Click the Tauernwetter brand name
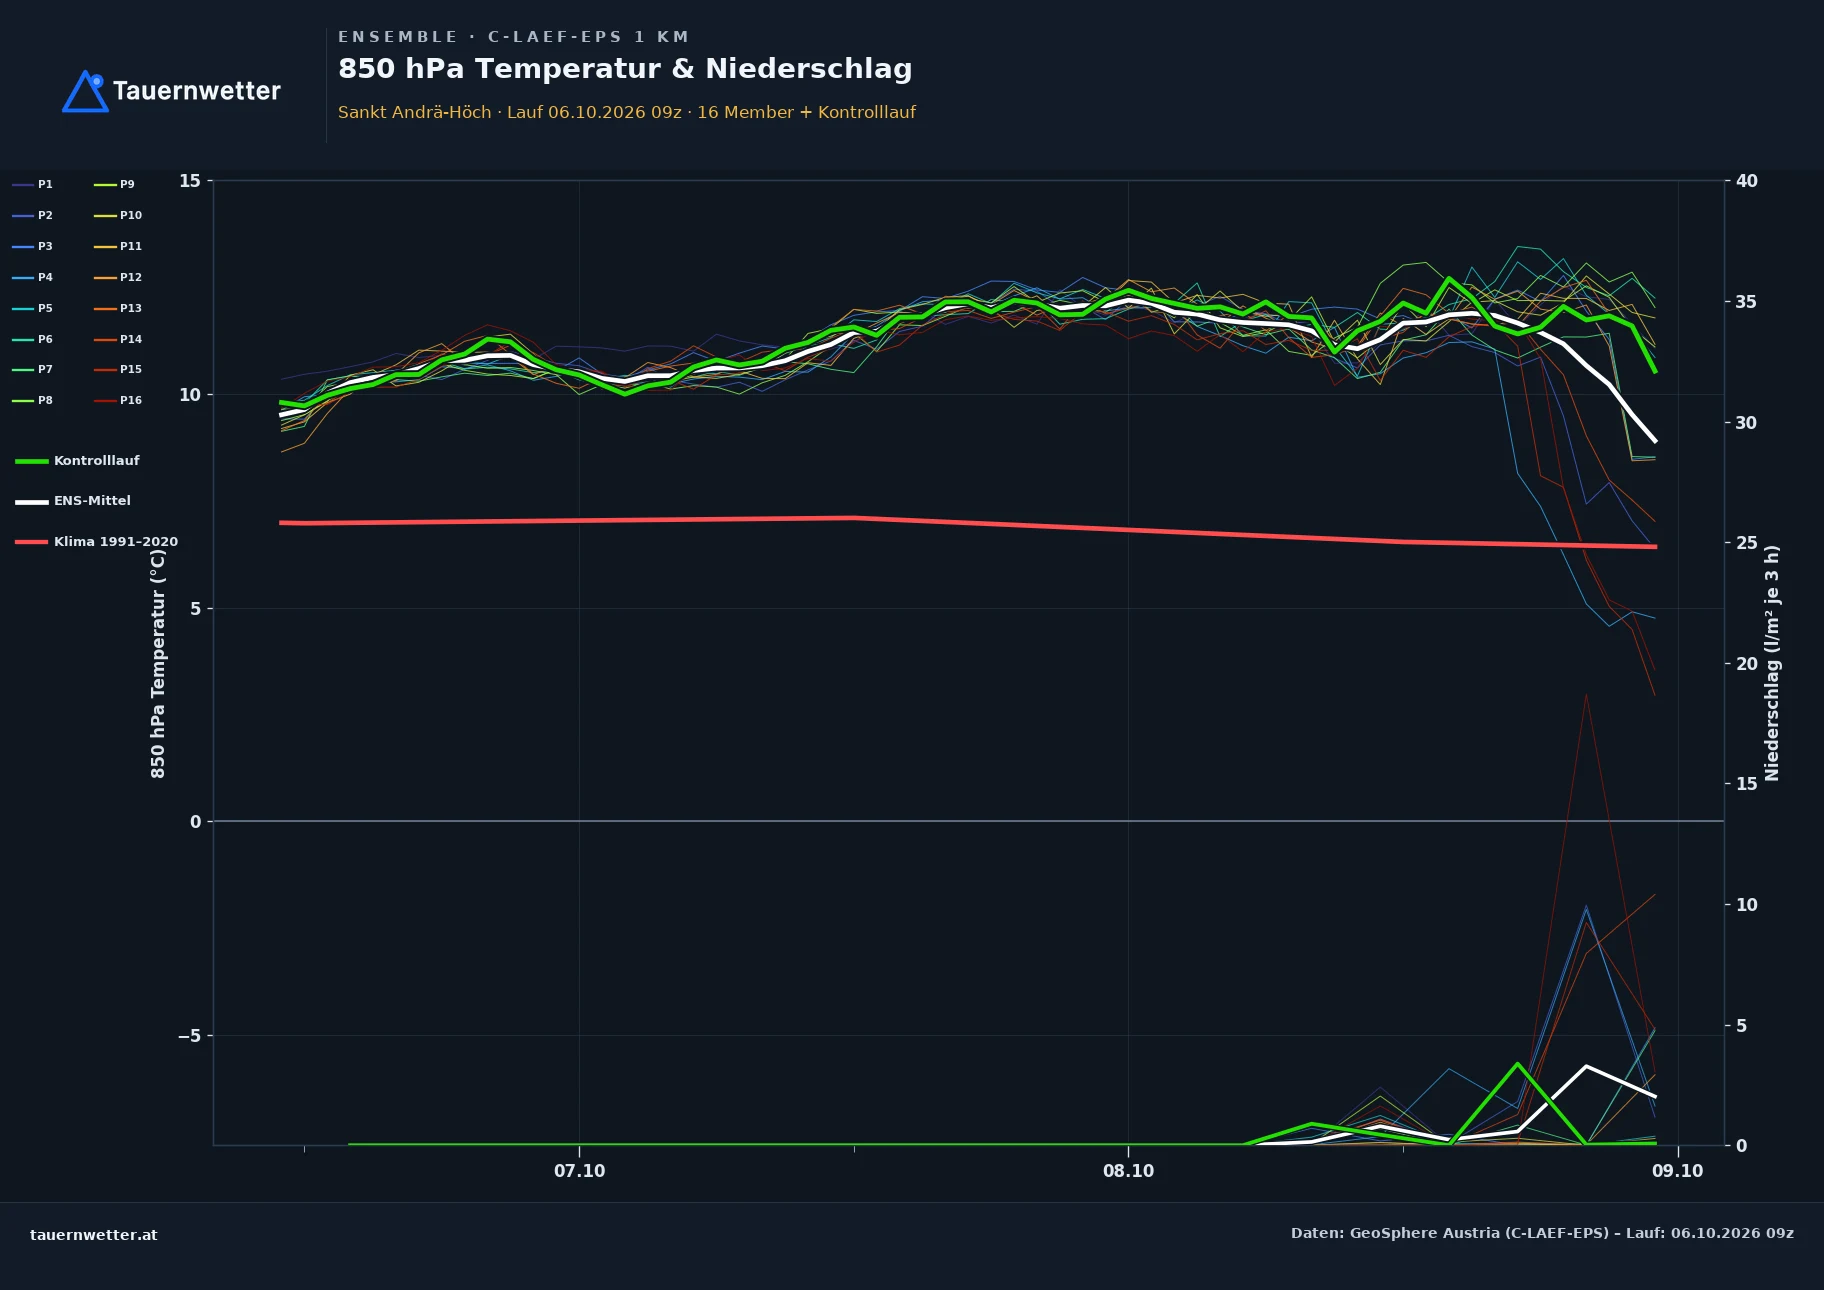The height and width of the screenshot is (1290, 1824). click(x=197, y=91)
